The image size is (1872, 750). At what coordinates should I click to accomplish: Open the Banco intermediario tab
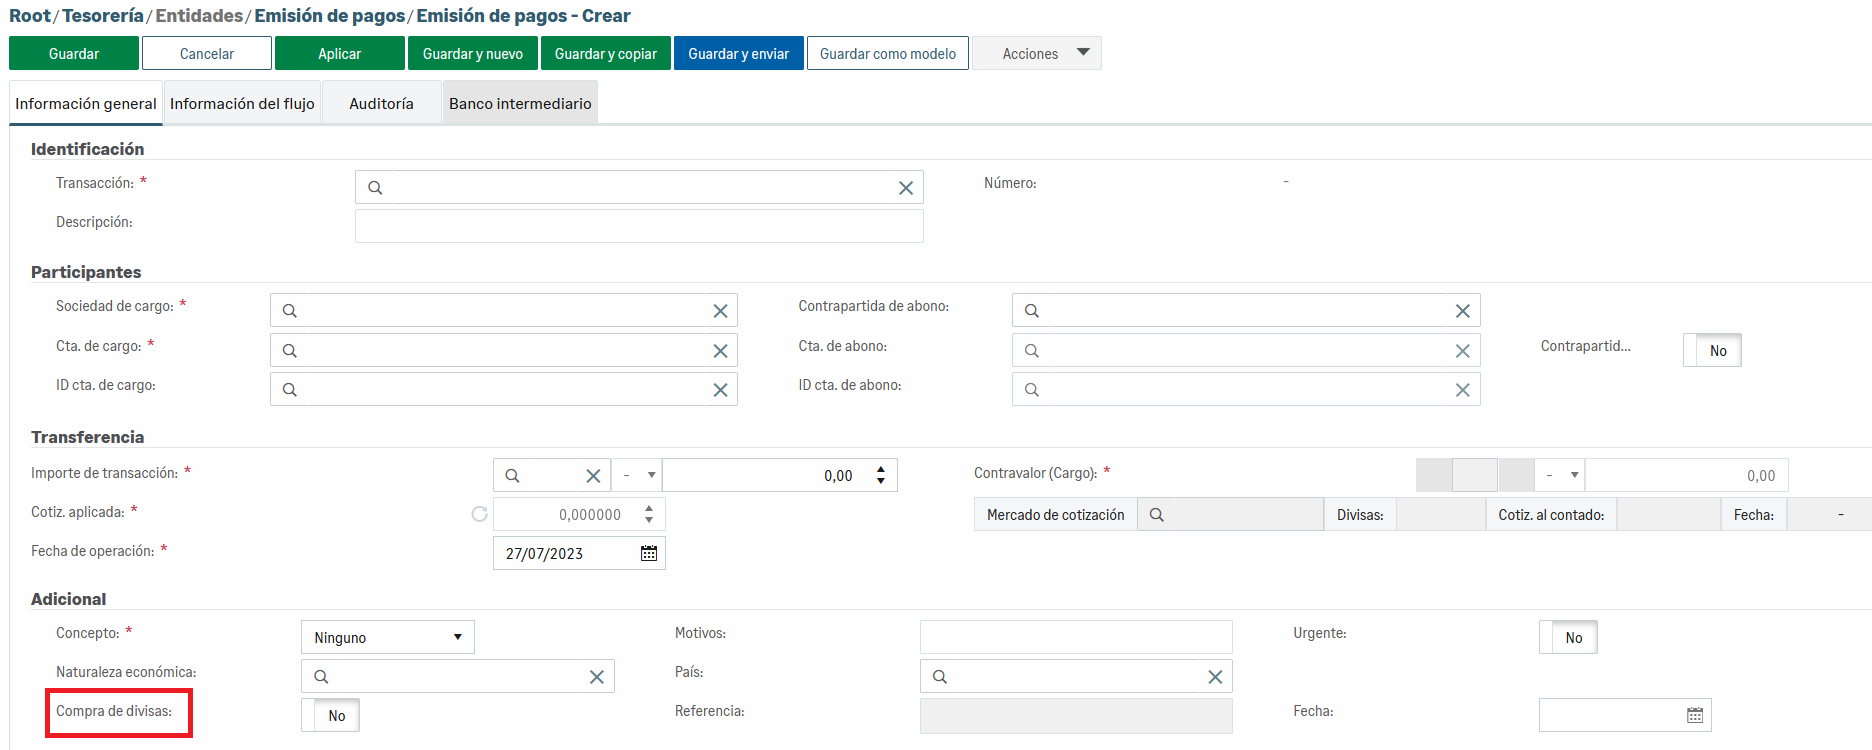point(520,104)
